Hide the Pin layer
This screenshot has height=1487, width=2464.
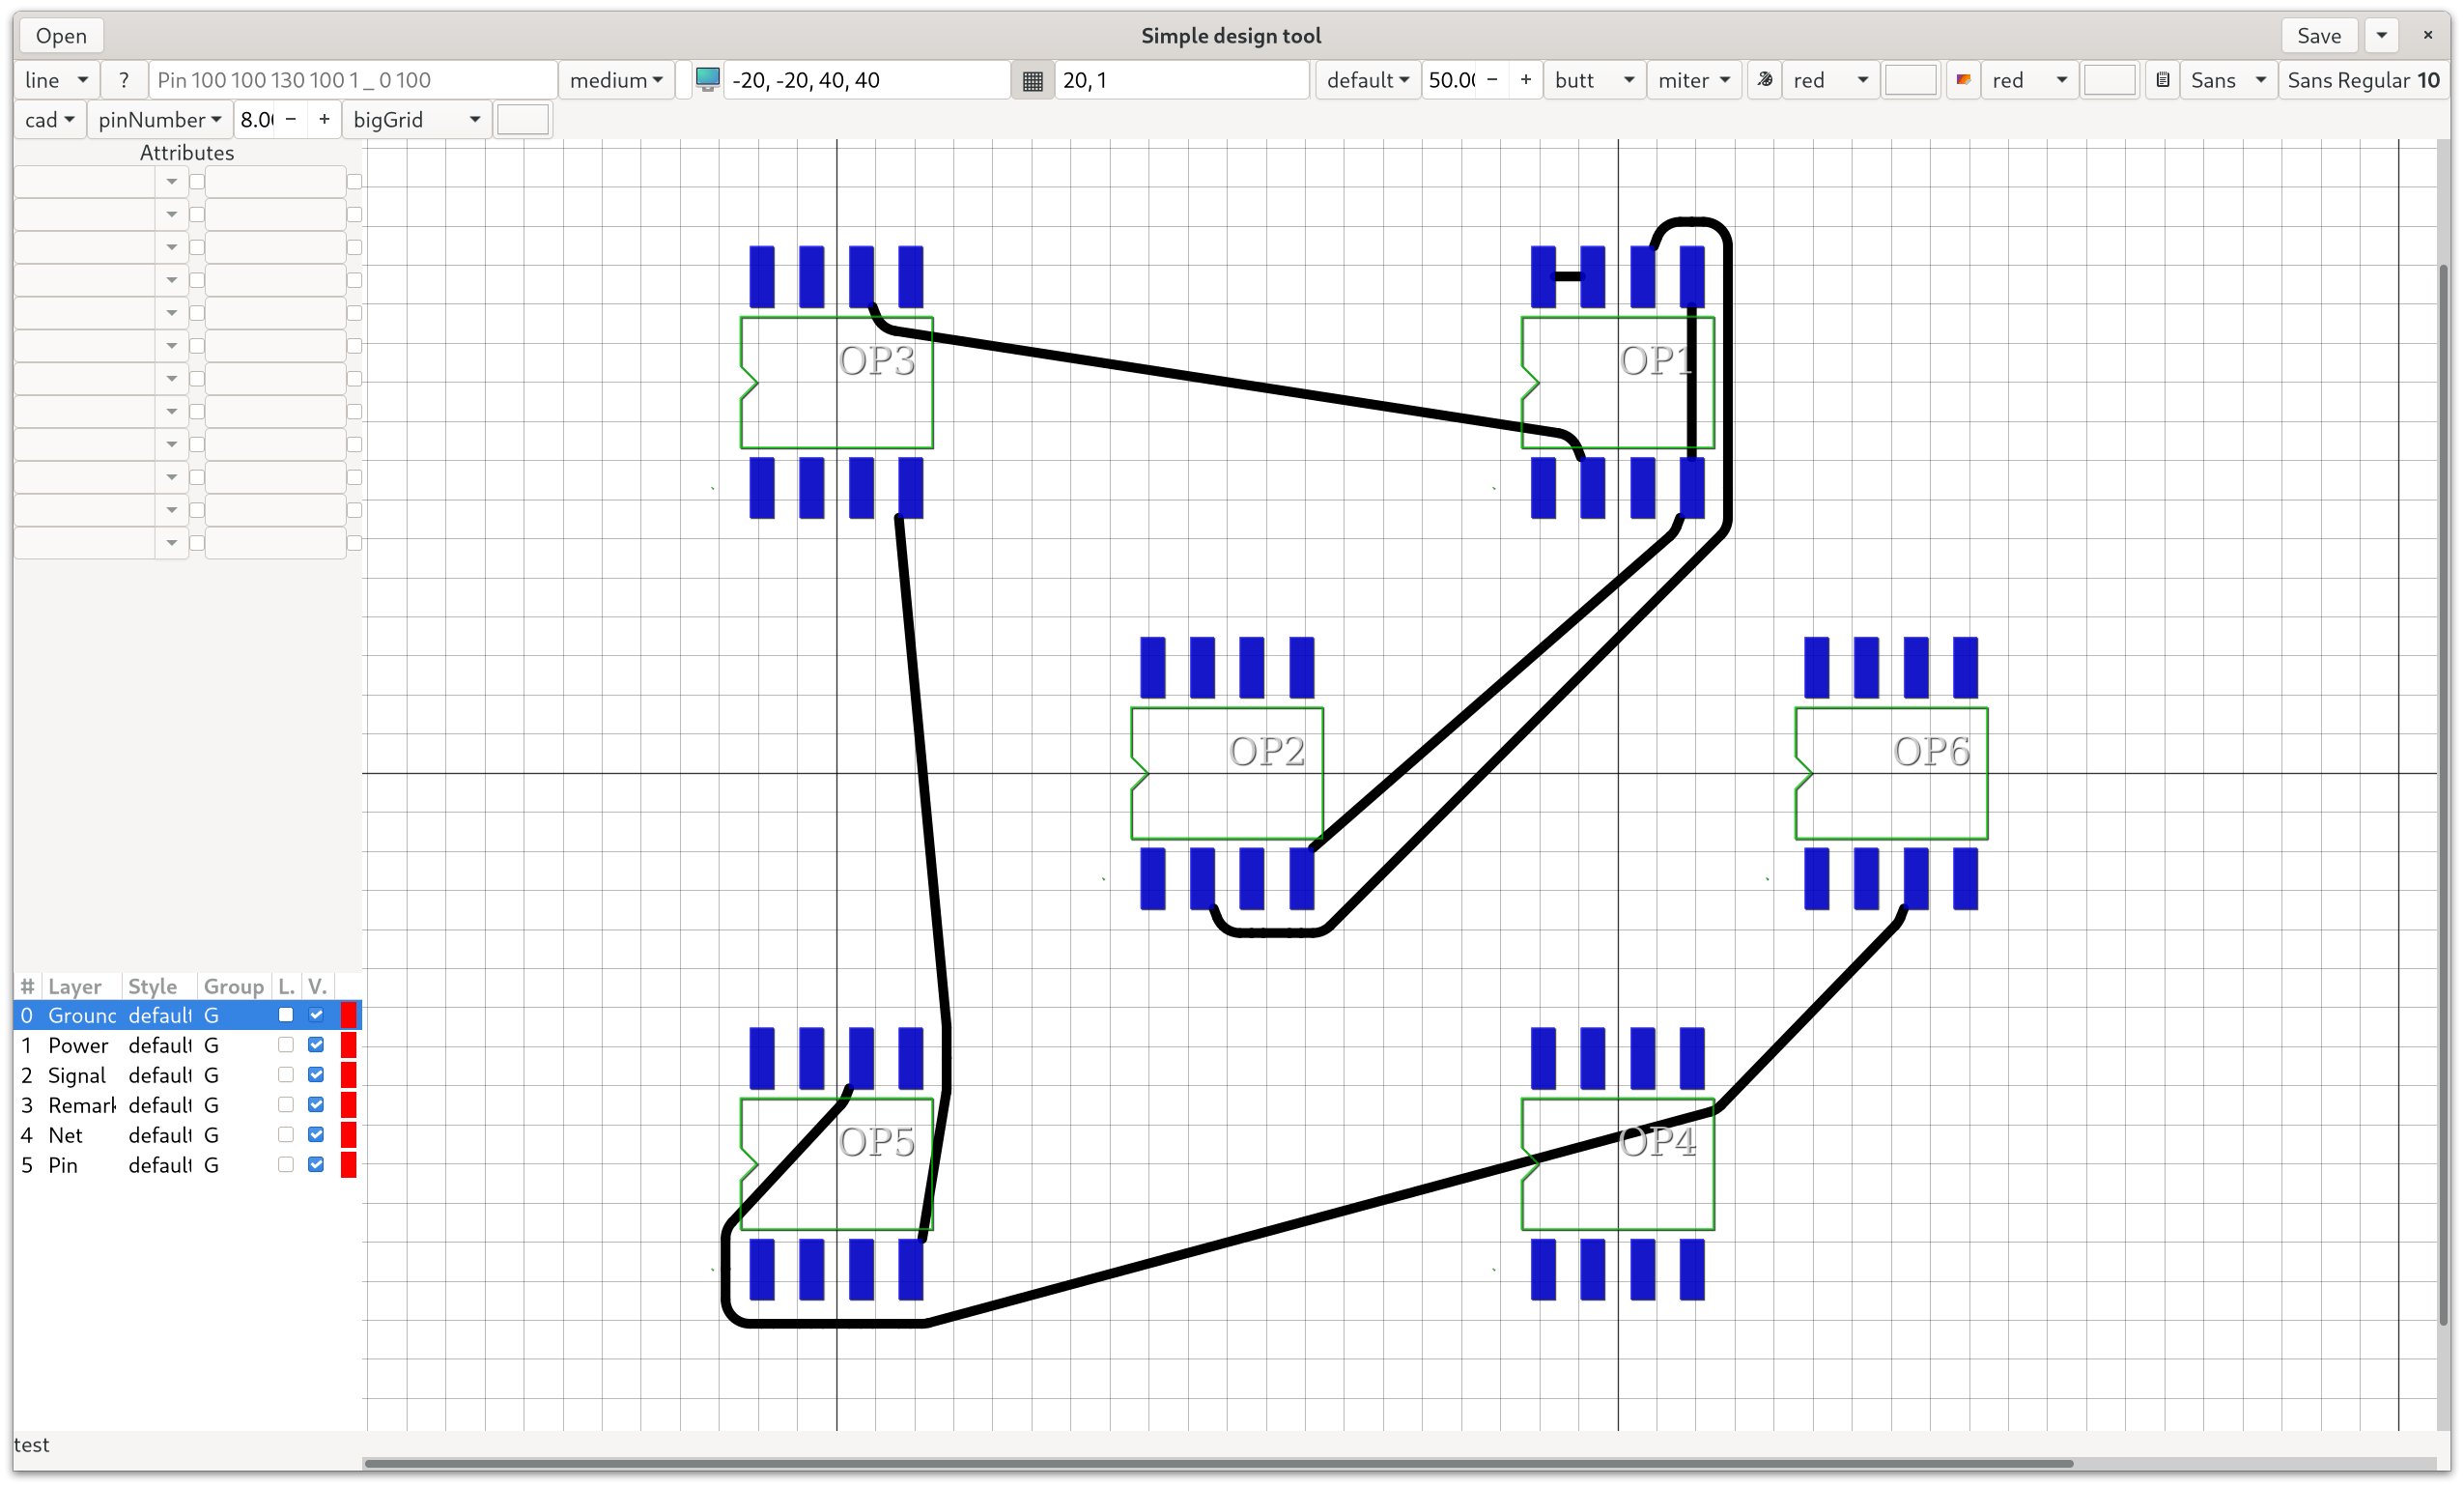point(316,1164)
